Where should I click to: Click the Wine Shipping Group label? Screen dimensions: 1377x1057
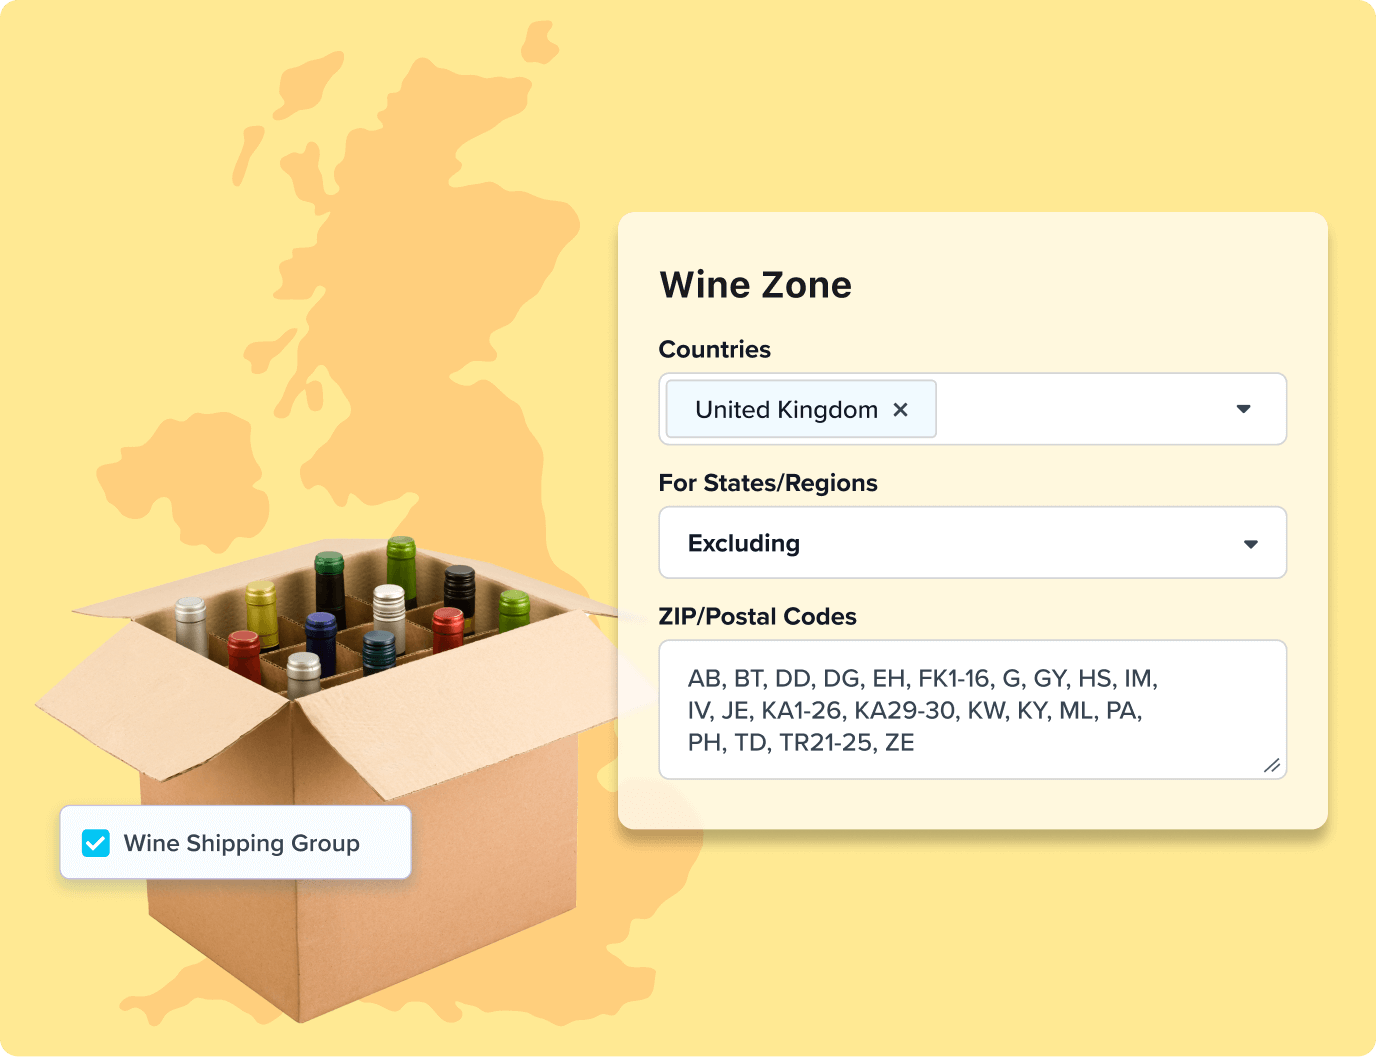click(240, 843)
